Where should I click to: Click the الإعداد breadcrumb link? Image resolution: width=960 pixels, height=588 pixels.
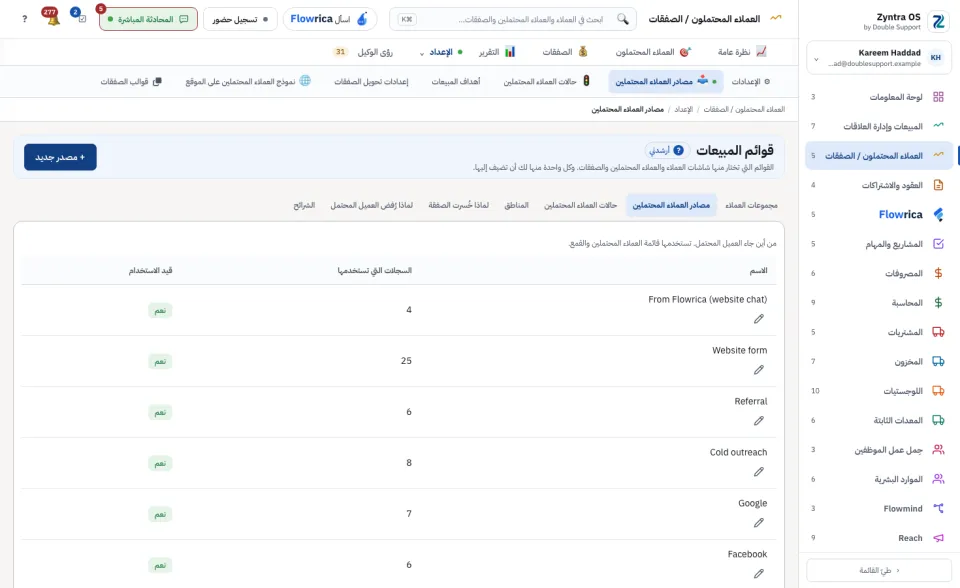pyautogui.click(x=683, y=109)
